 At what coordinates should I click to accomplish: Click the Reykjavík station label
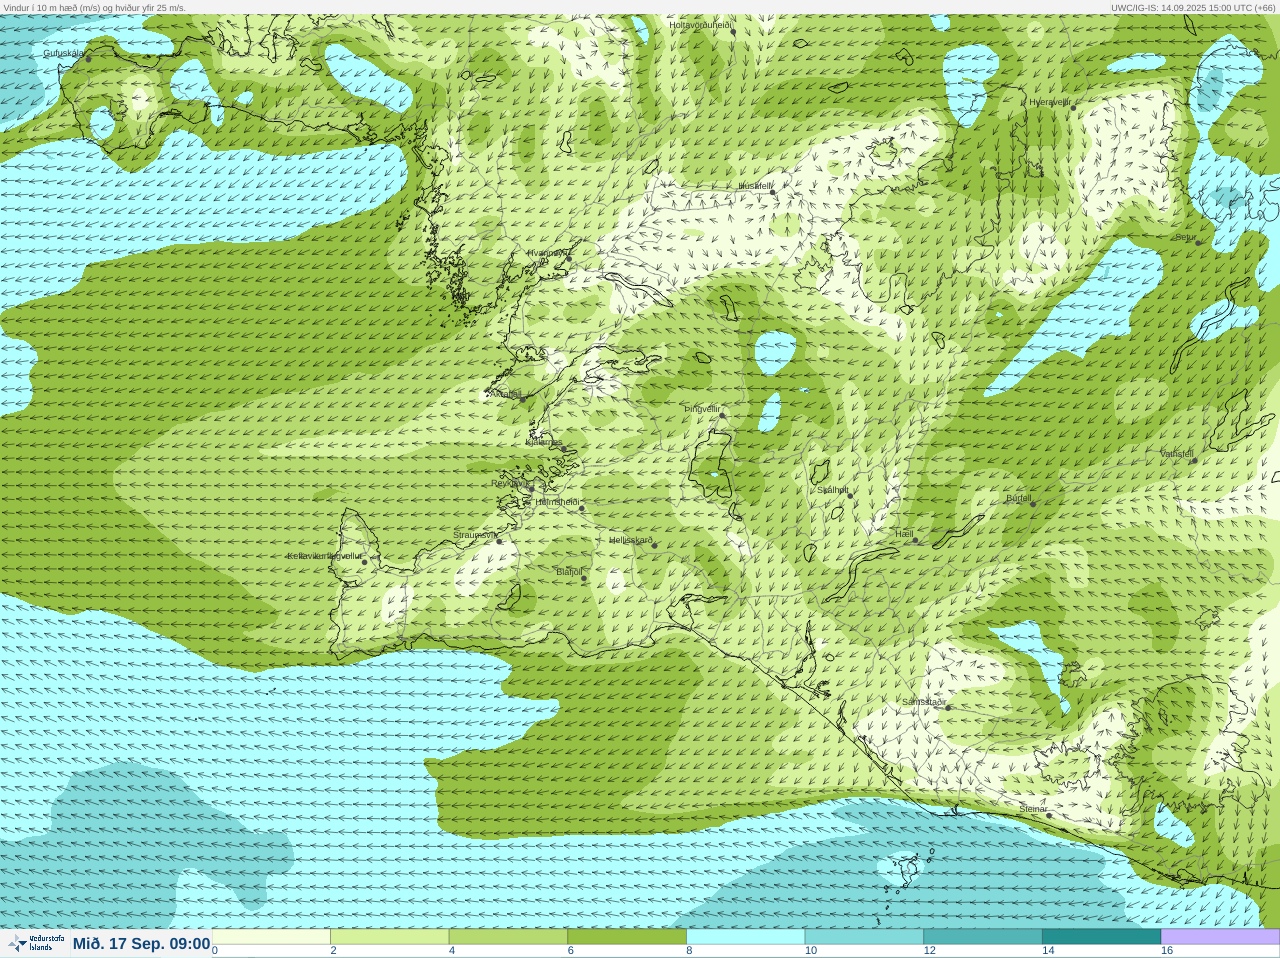point(511,483)
